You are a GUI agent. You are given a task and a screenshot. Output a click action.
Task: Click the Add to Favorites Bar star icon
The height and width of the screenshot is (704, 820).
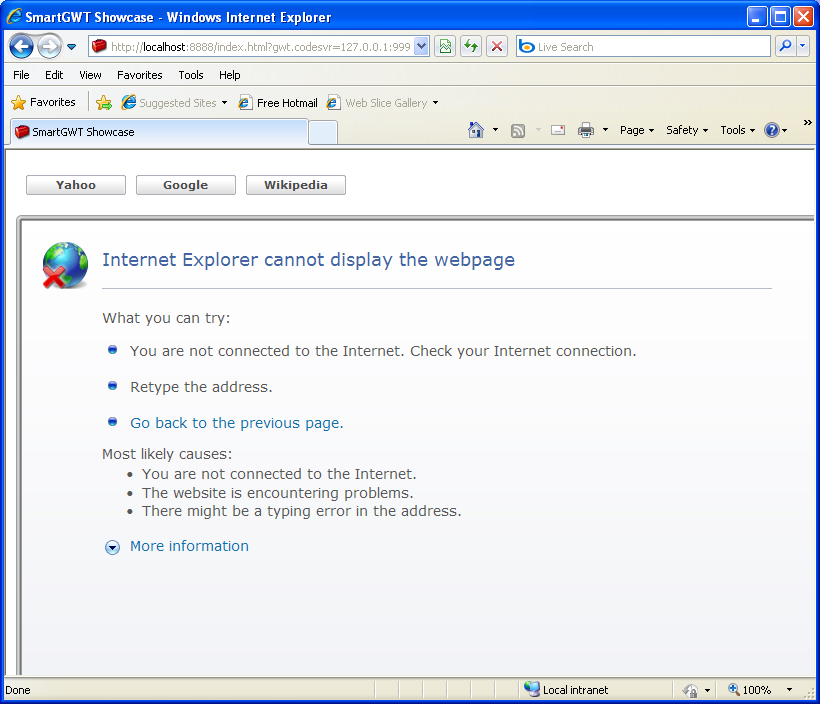104,103
